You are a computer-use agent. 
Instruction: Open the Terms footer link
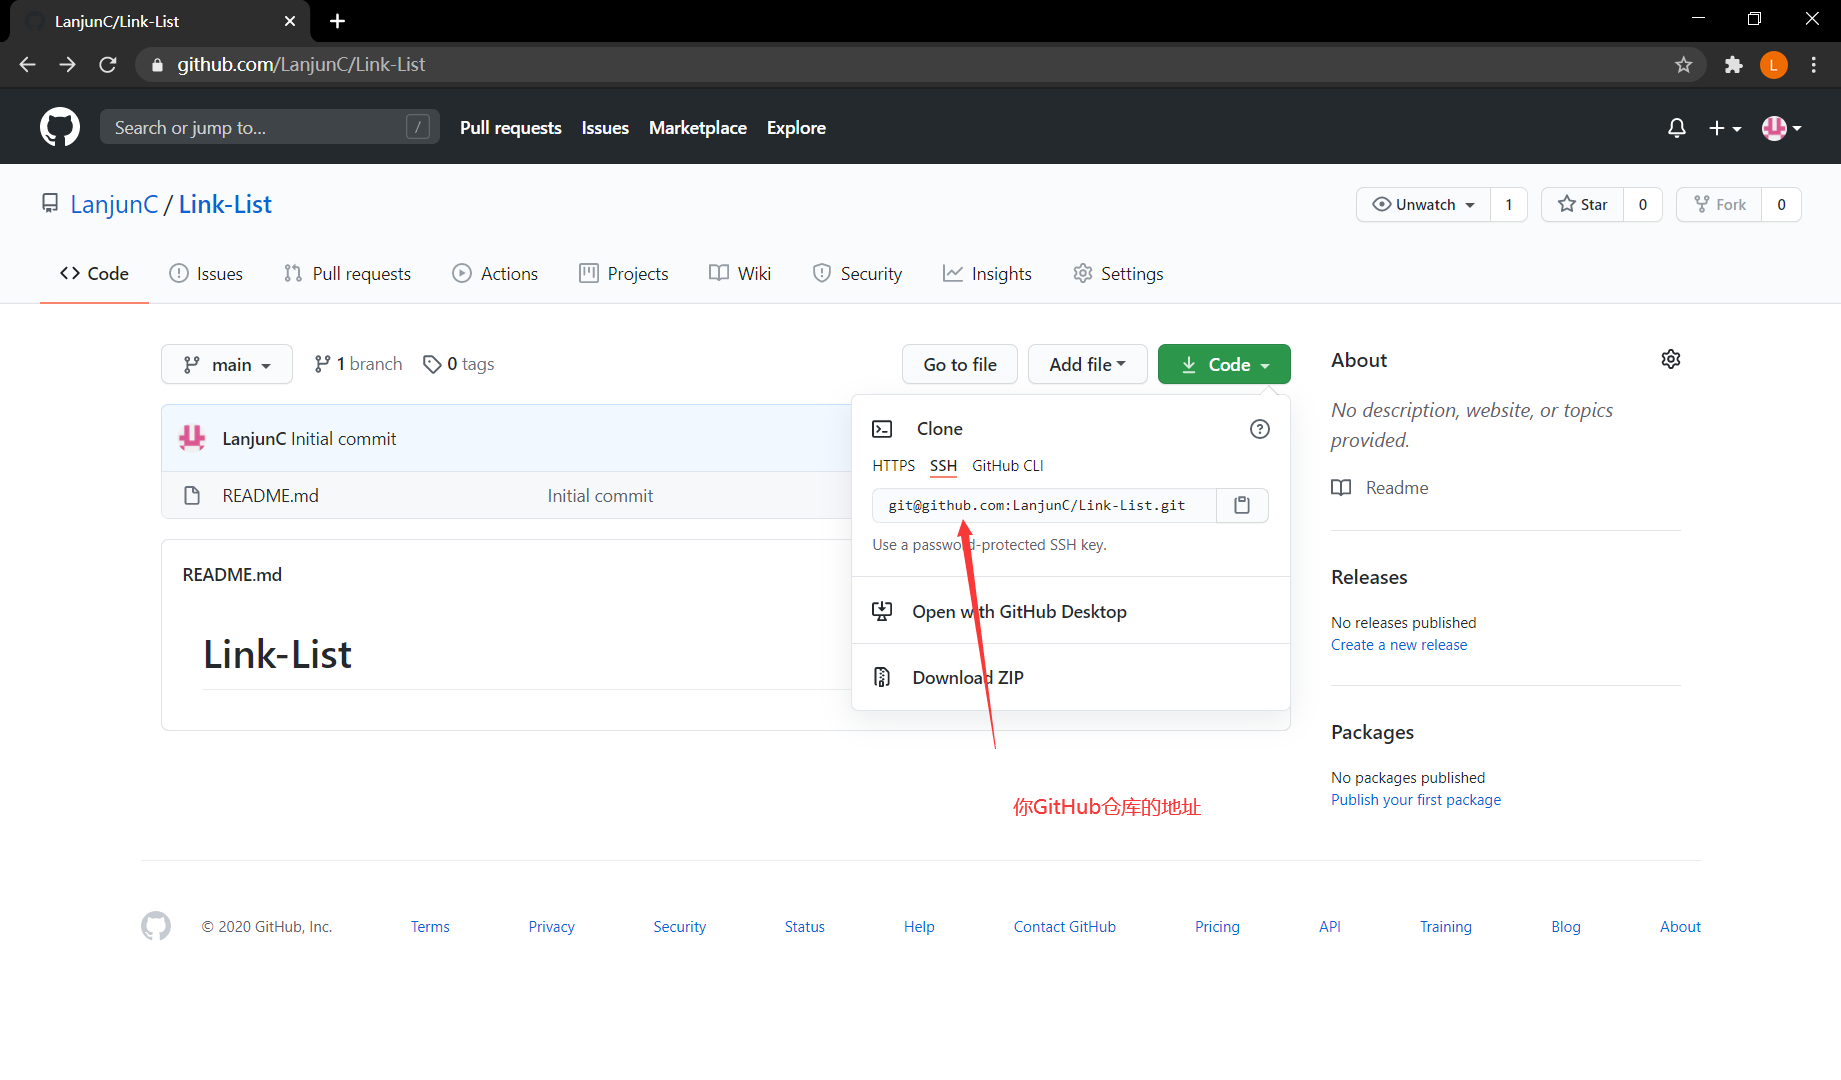(430, 927)
